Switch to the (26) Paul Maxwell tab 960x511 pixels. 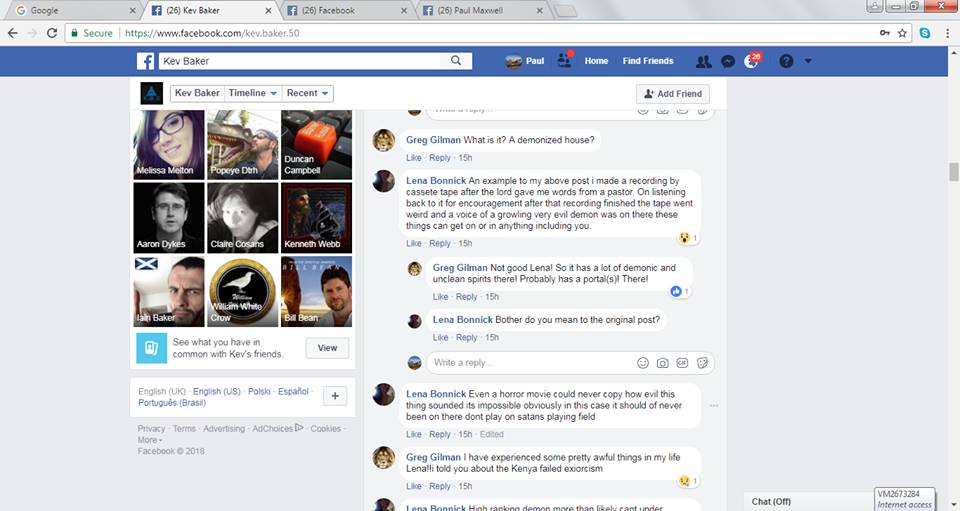click(480, 10)
